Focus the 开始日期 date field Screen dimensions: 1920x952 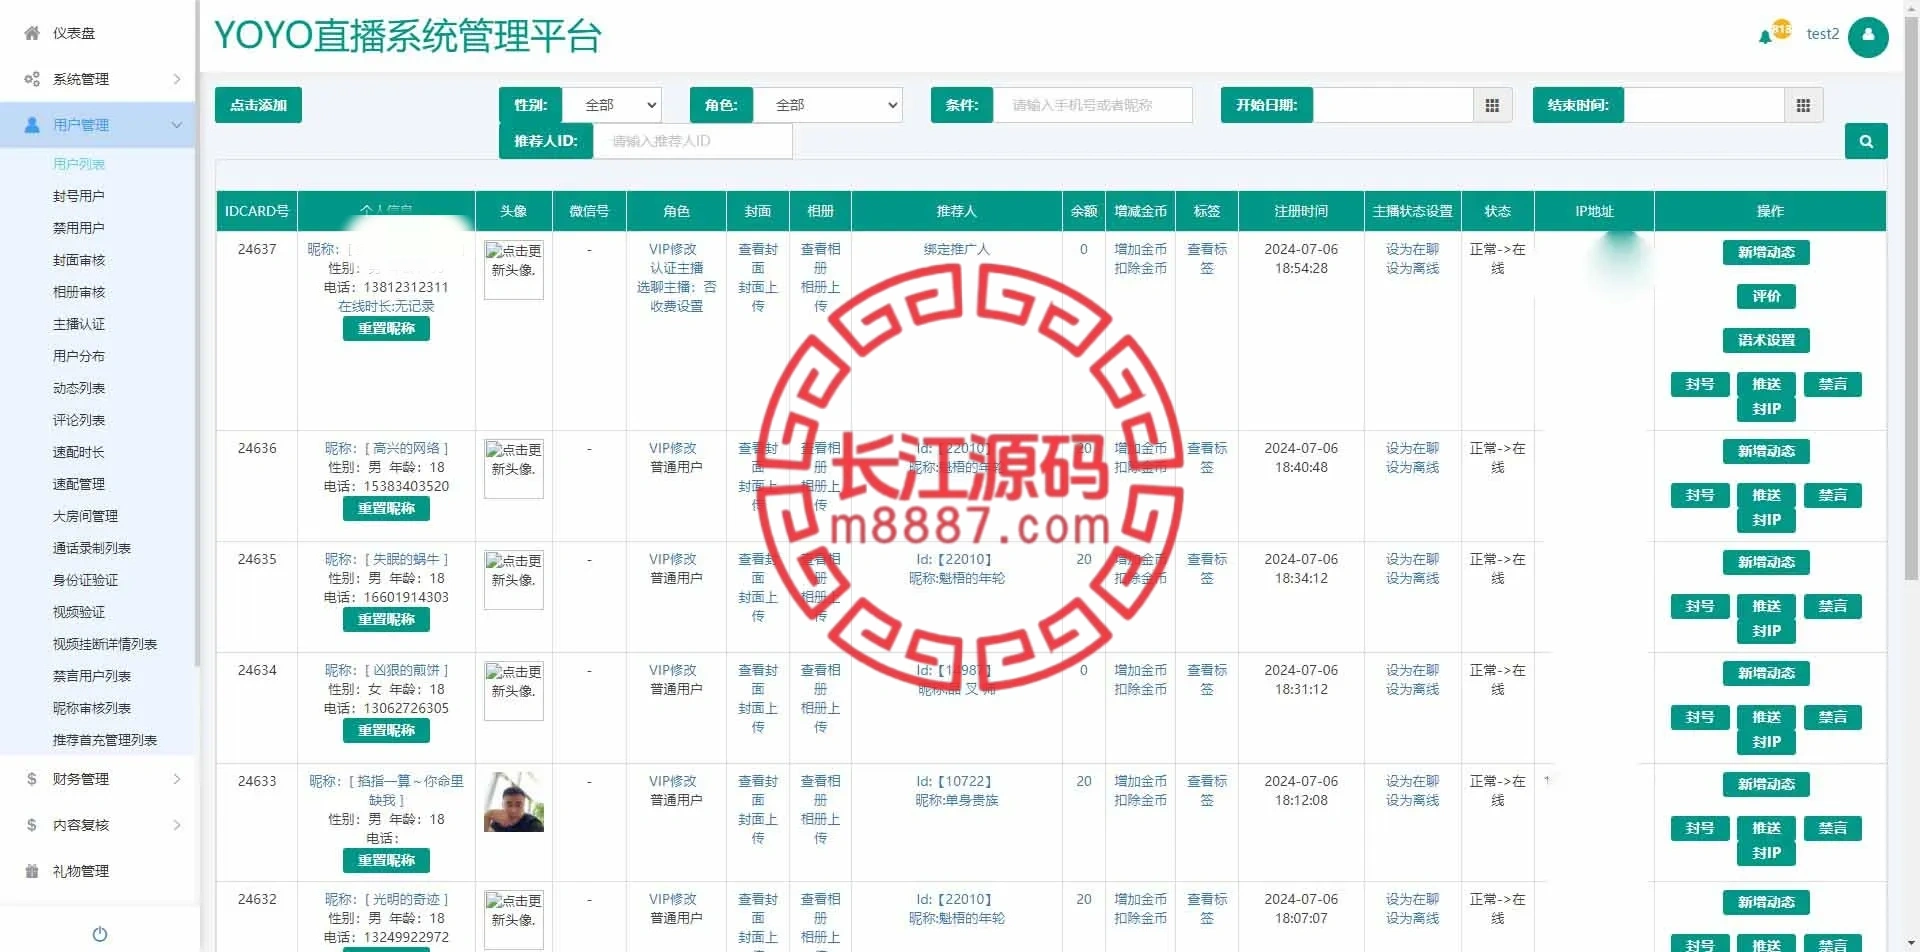point(1393,105)
